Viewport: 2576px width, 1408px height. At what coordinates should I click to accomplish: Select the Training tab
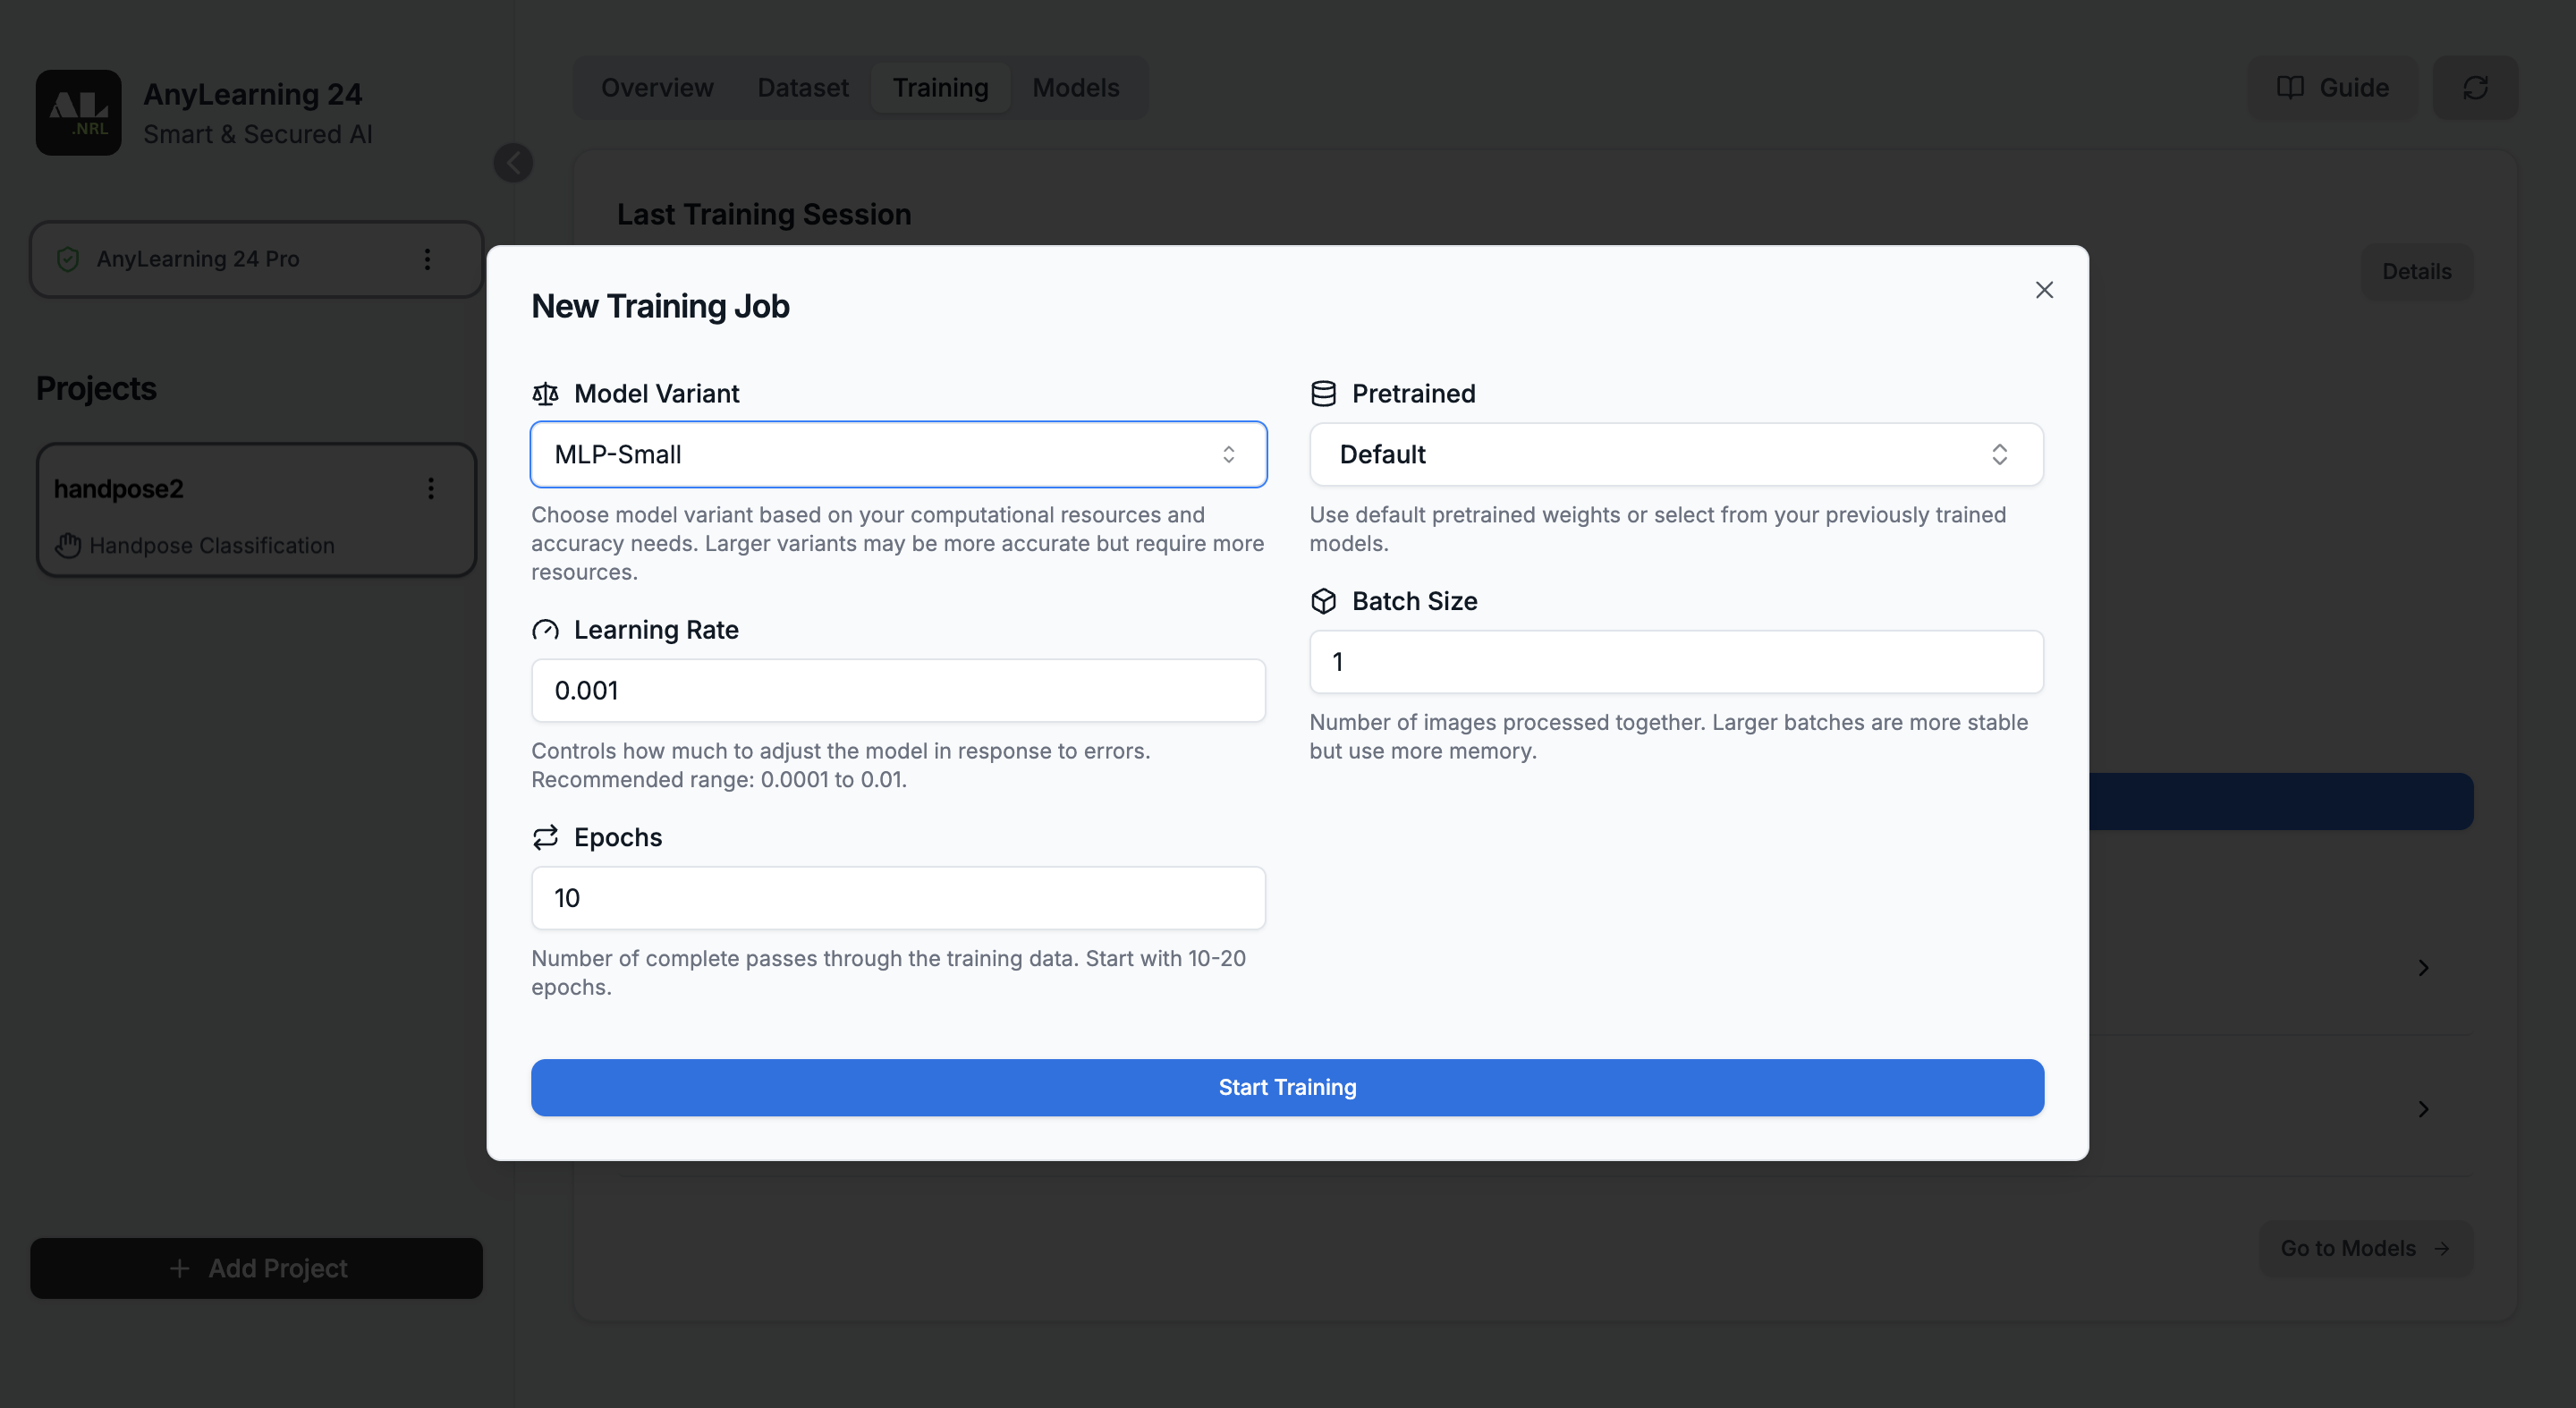point(940,88)
